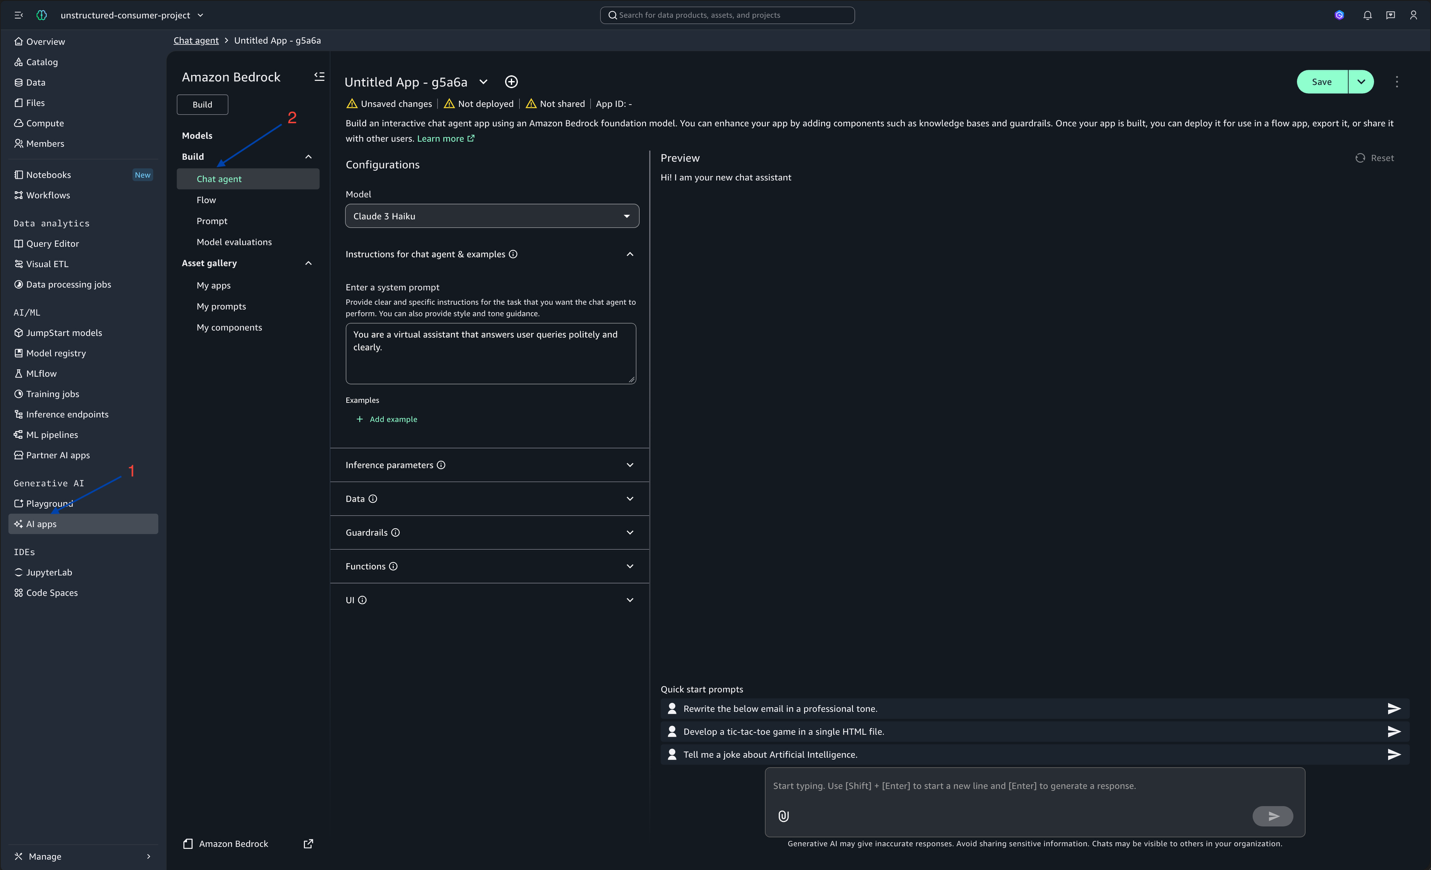This screenshot has height=870, width=1431.
Task: Expand the UI section
Action: (630, 600)
